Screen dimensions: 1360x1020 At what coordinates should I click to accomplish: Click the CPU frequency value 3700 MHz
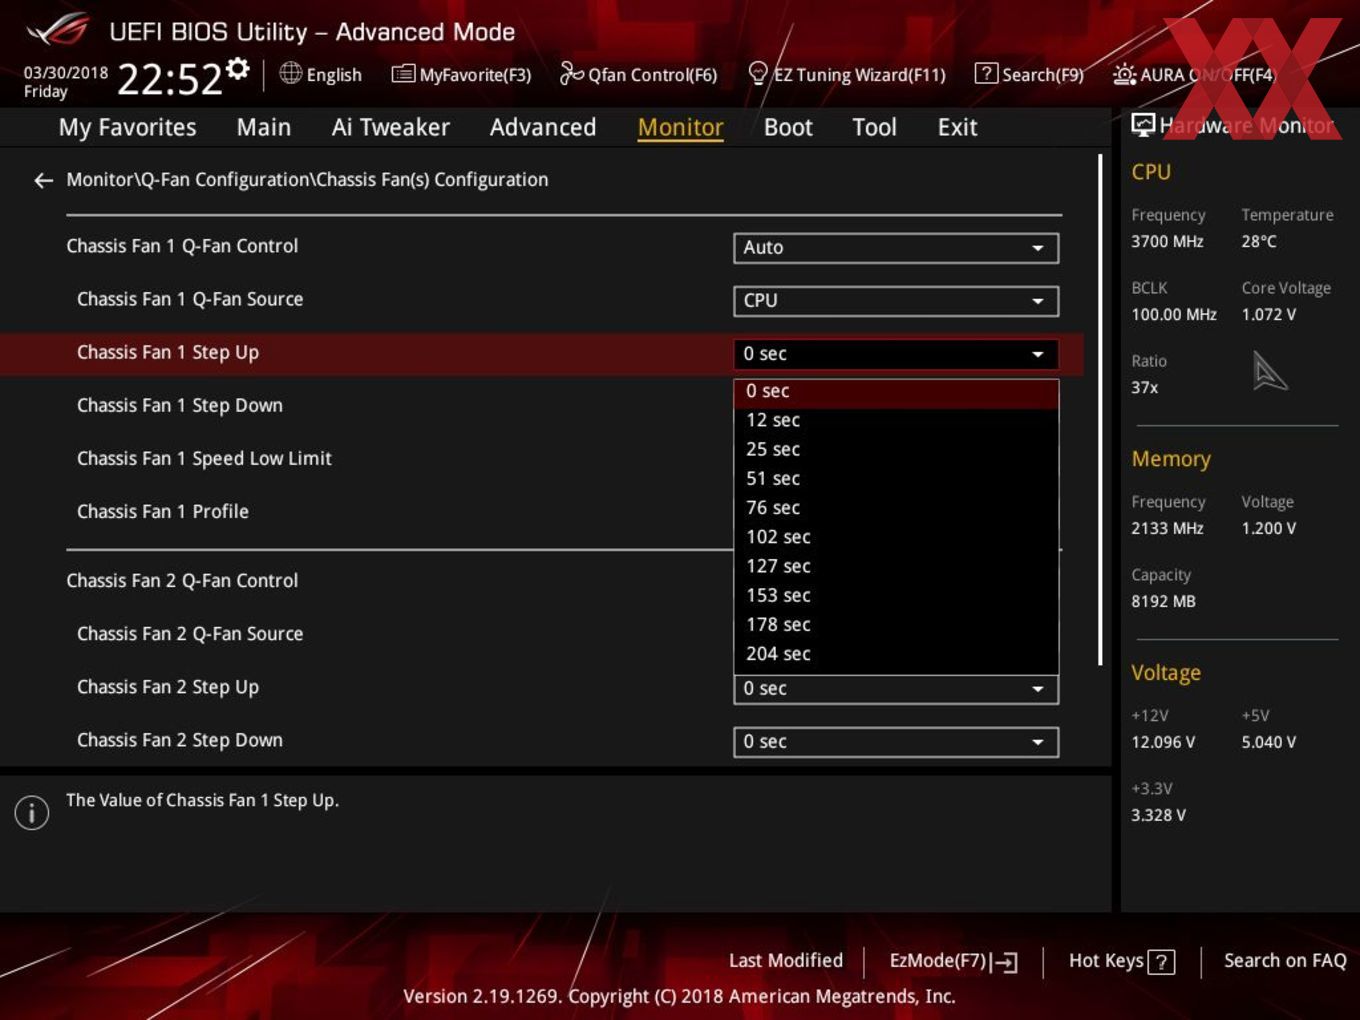point(1167,242)
